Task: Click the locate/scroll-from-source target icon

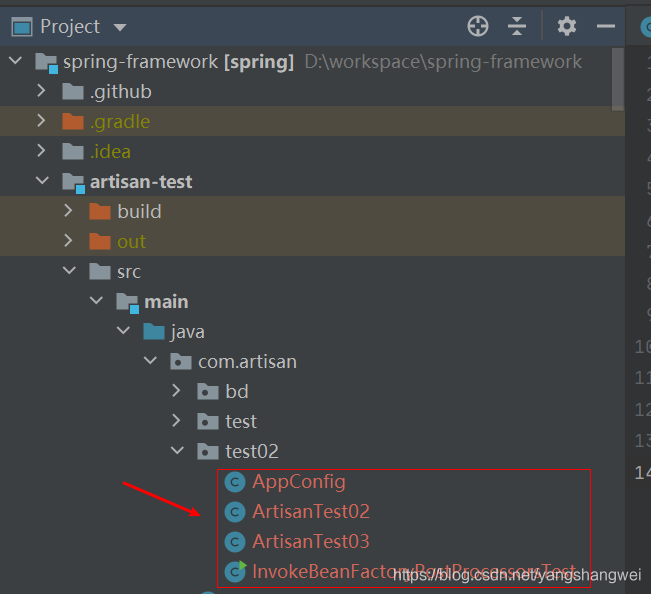Action: (x=478, y=26)
